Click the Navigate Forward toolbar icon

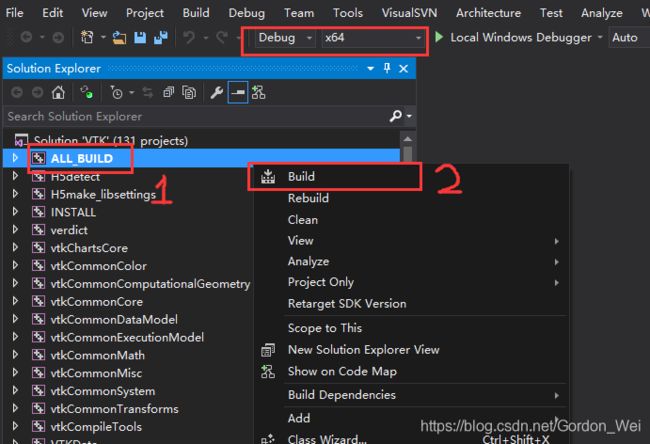[x=58, y=38]
